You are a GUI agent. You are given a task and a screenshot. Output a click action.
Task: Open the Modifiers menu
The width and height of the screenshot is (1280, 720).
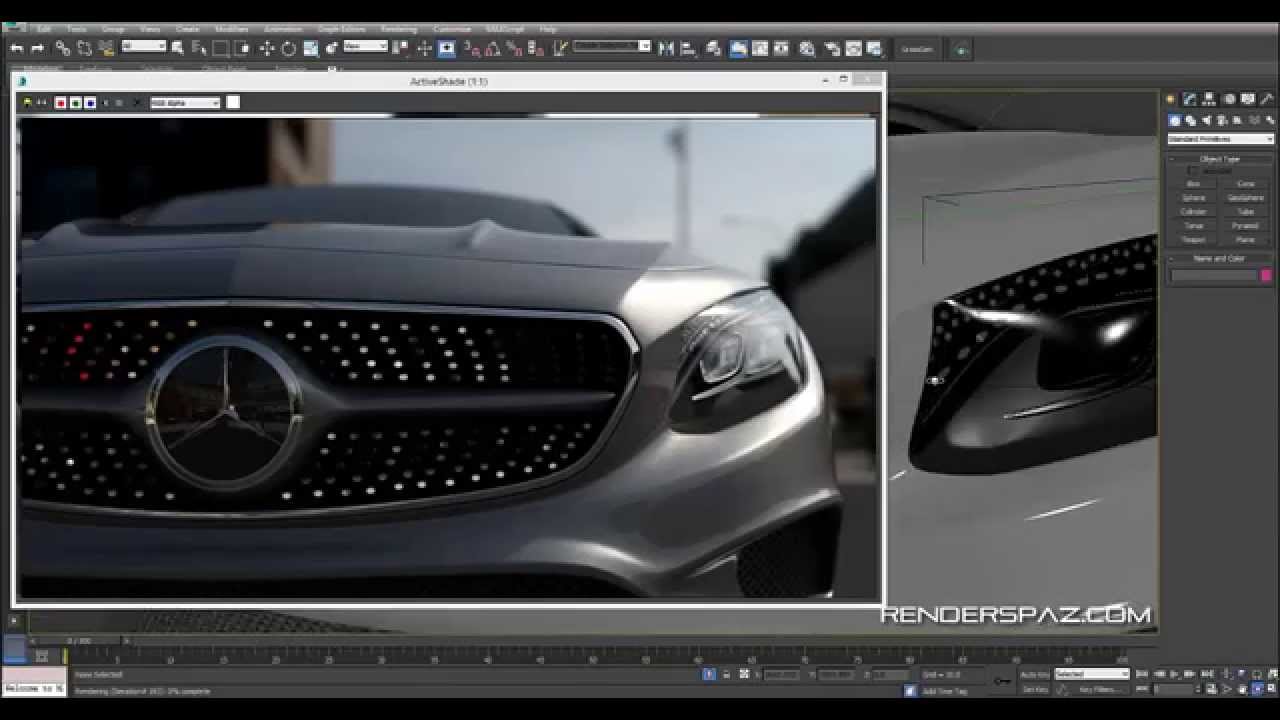pyautogui.click(x=232, y=29)
